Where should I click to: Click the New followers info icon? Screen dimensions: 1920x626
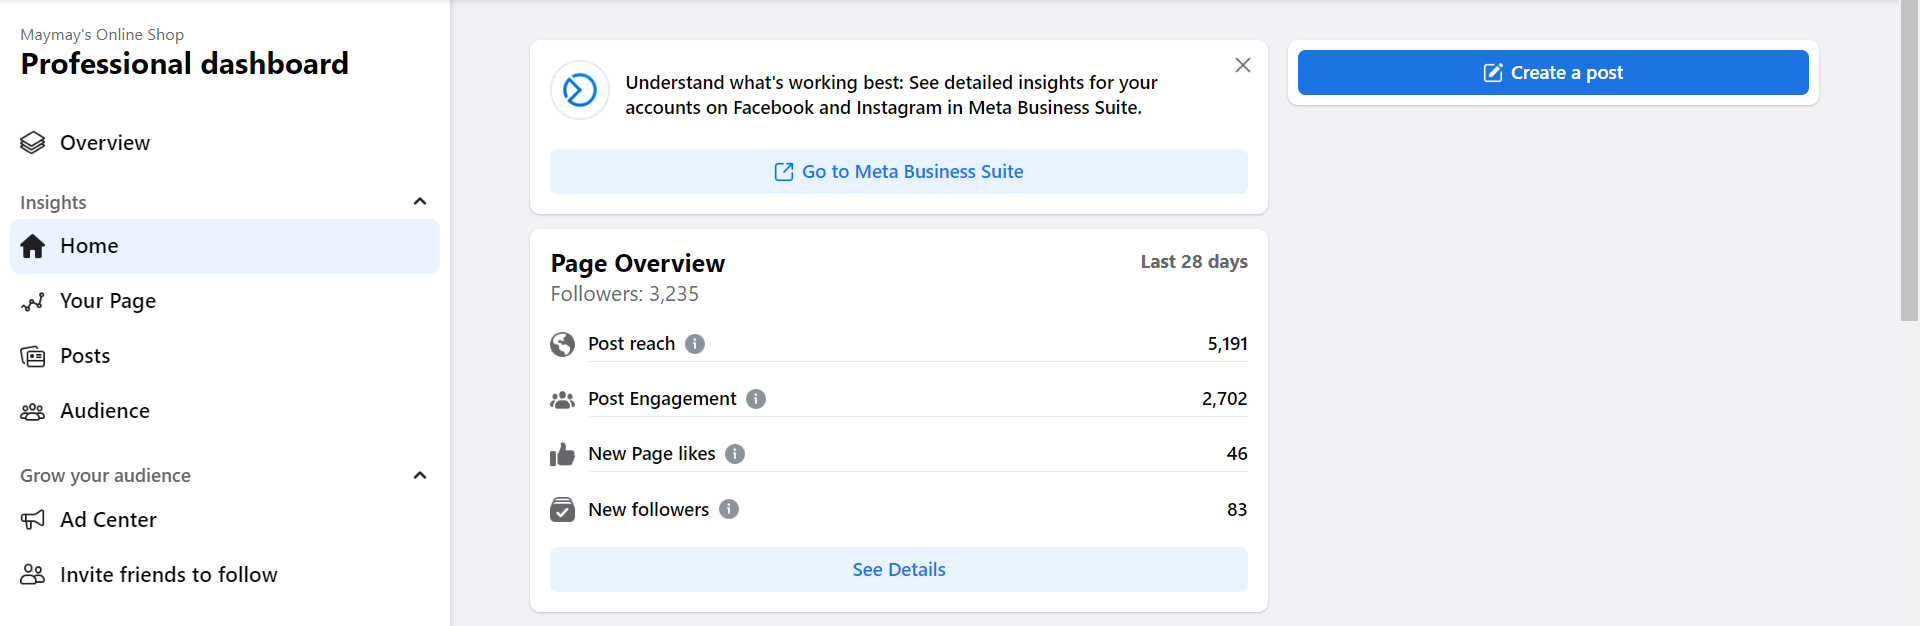click(729, 509)
